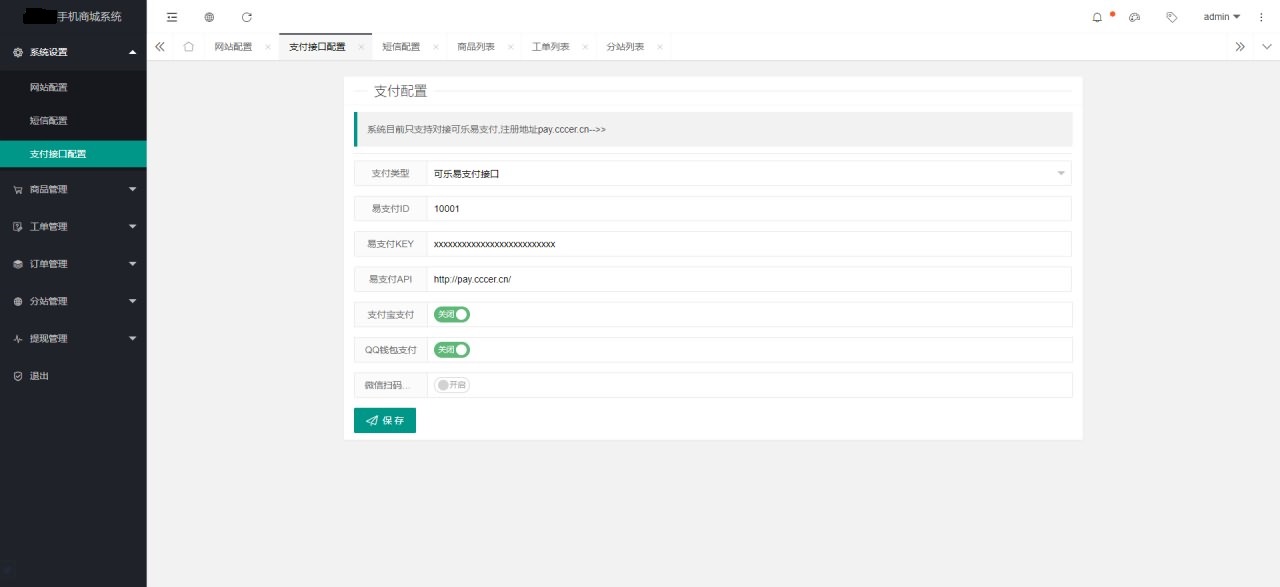Click the shield icon beside 退出
1280x587 pixels.
click(18, 376)
